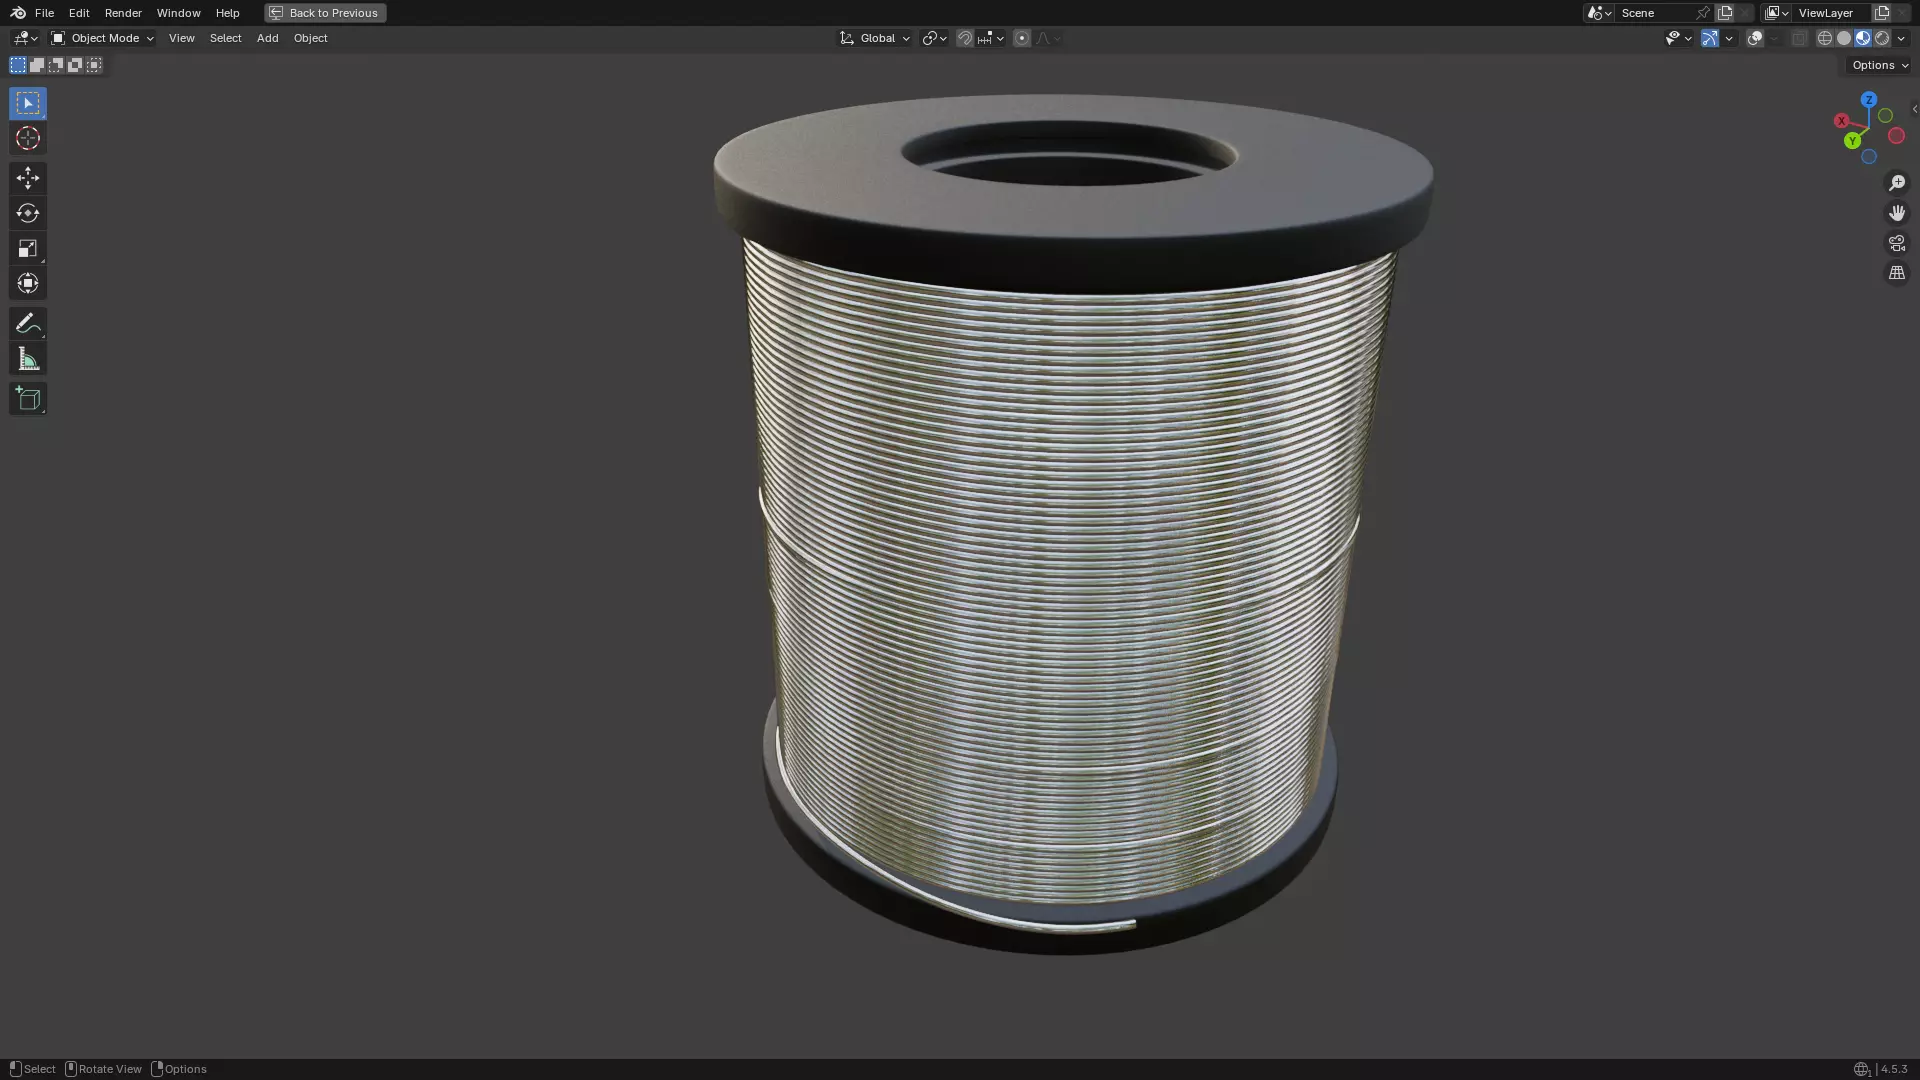
Task: Click the 4.5.3 version text
Action: [x=1894, y=1069]
